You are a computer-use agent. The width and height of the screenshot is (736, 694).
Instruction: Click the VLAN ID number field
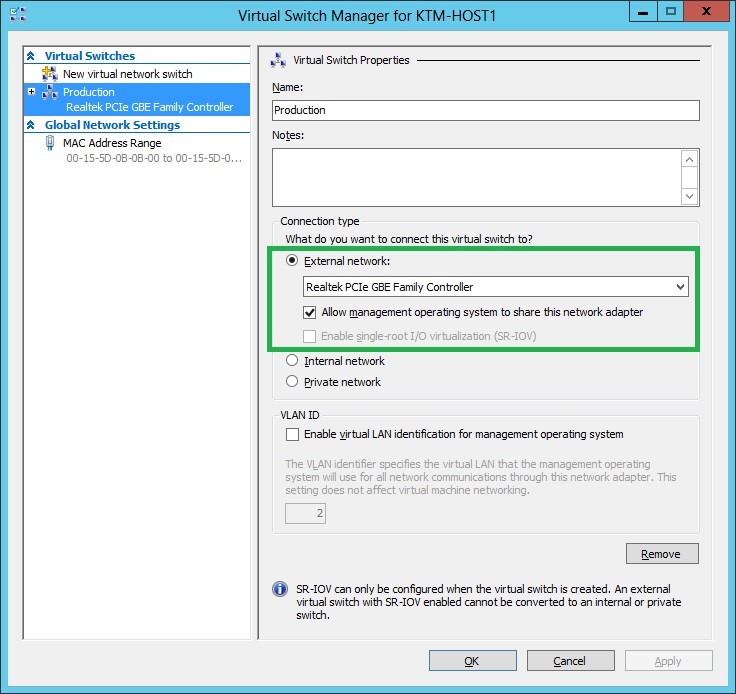pyautogui.click(x=305, y=513)
